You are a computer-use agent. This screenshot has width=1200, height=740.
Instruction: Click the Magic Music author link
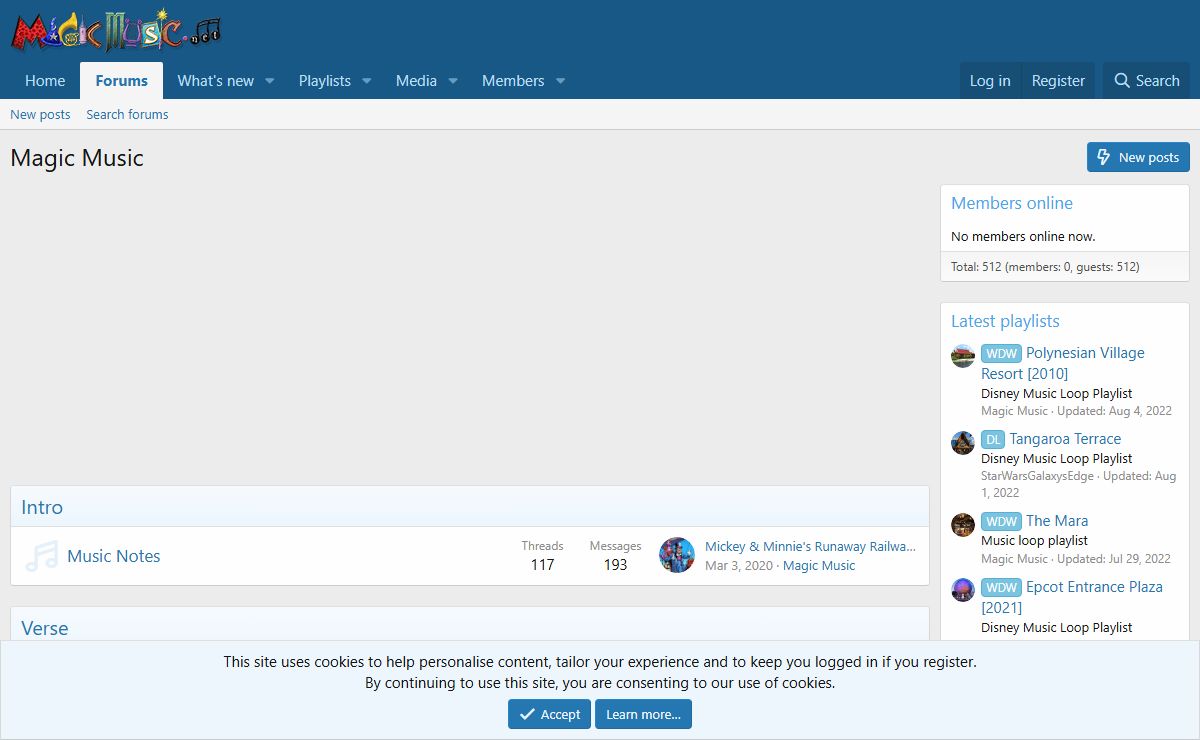pyautogui.click(x=819, y=565)
